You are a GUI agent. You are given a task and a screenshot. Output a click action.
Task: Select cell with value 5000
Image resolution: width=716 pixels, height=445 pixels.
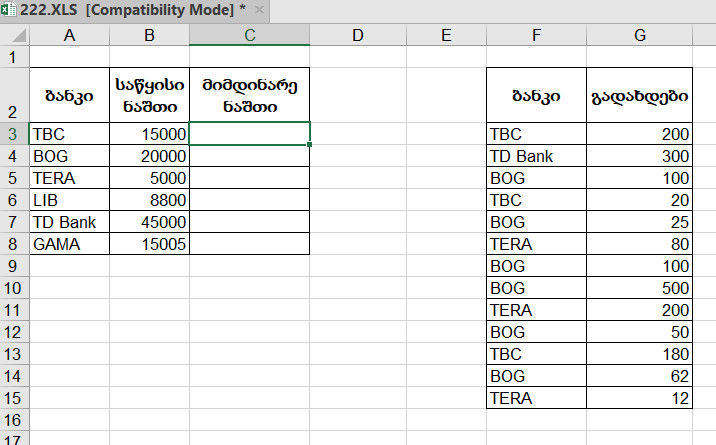pyautogui.click(x=149, y=178)
